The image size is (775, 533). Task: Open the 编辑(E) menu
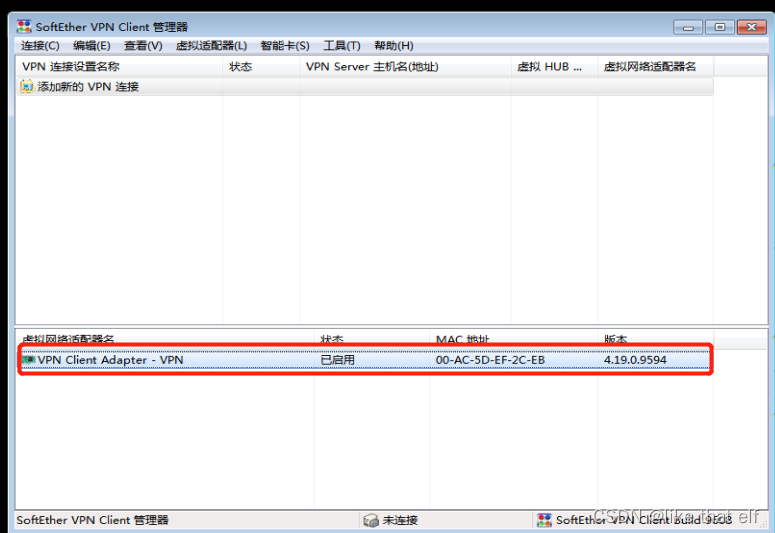pyautogui.click(x=91, y=45)
